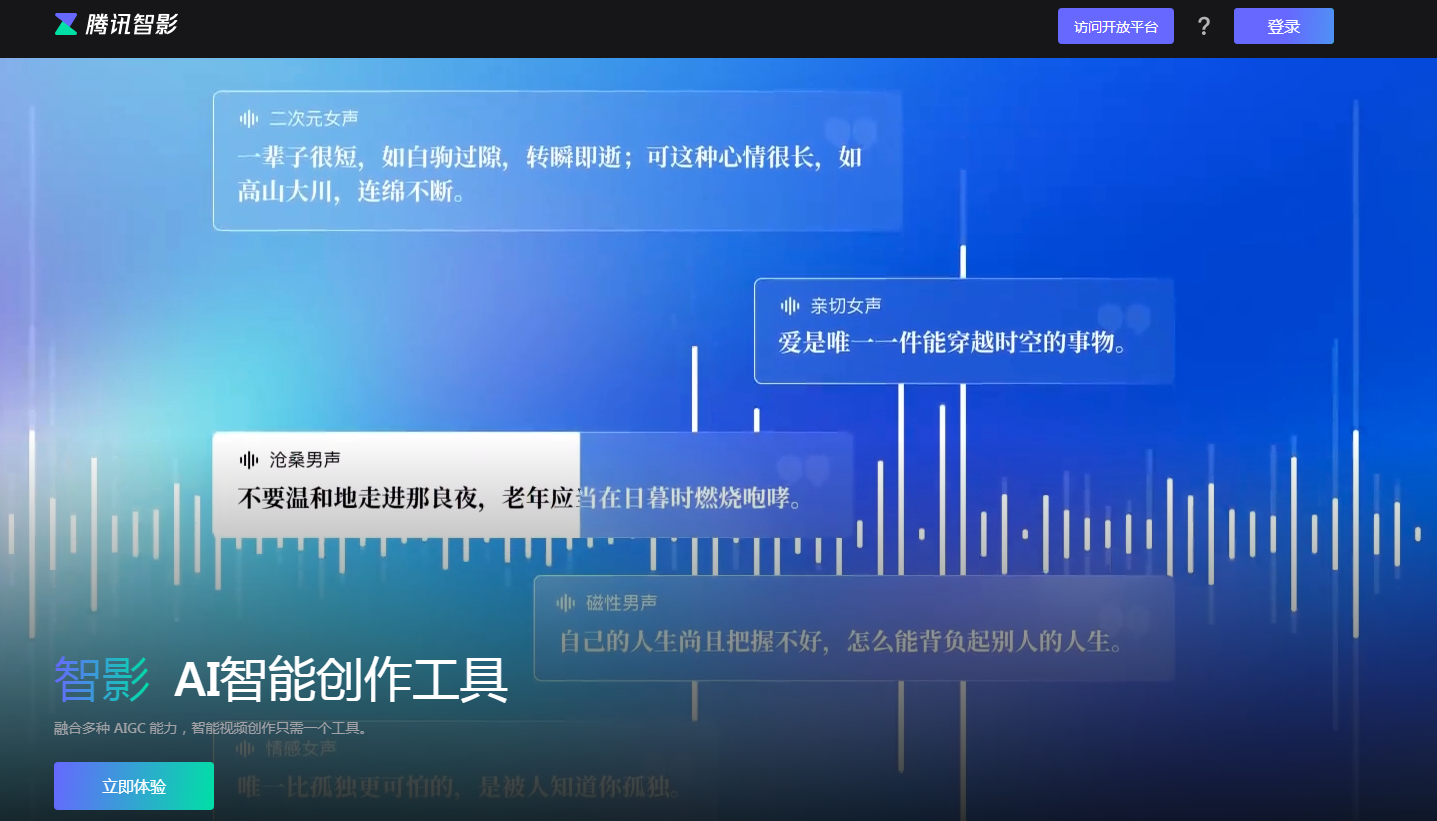Play the 二次元女声 waveform icon

247,117
